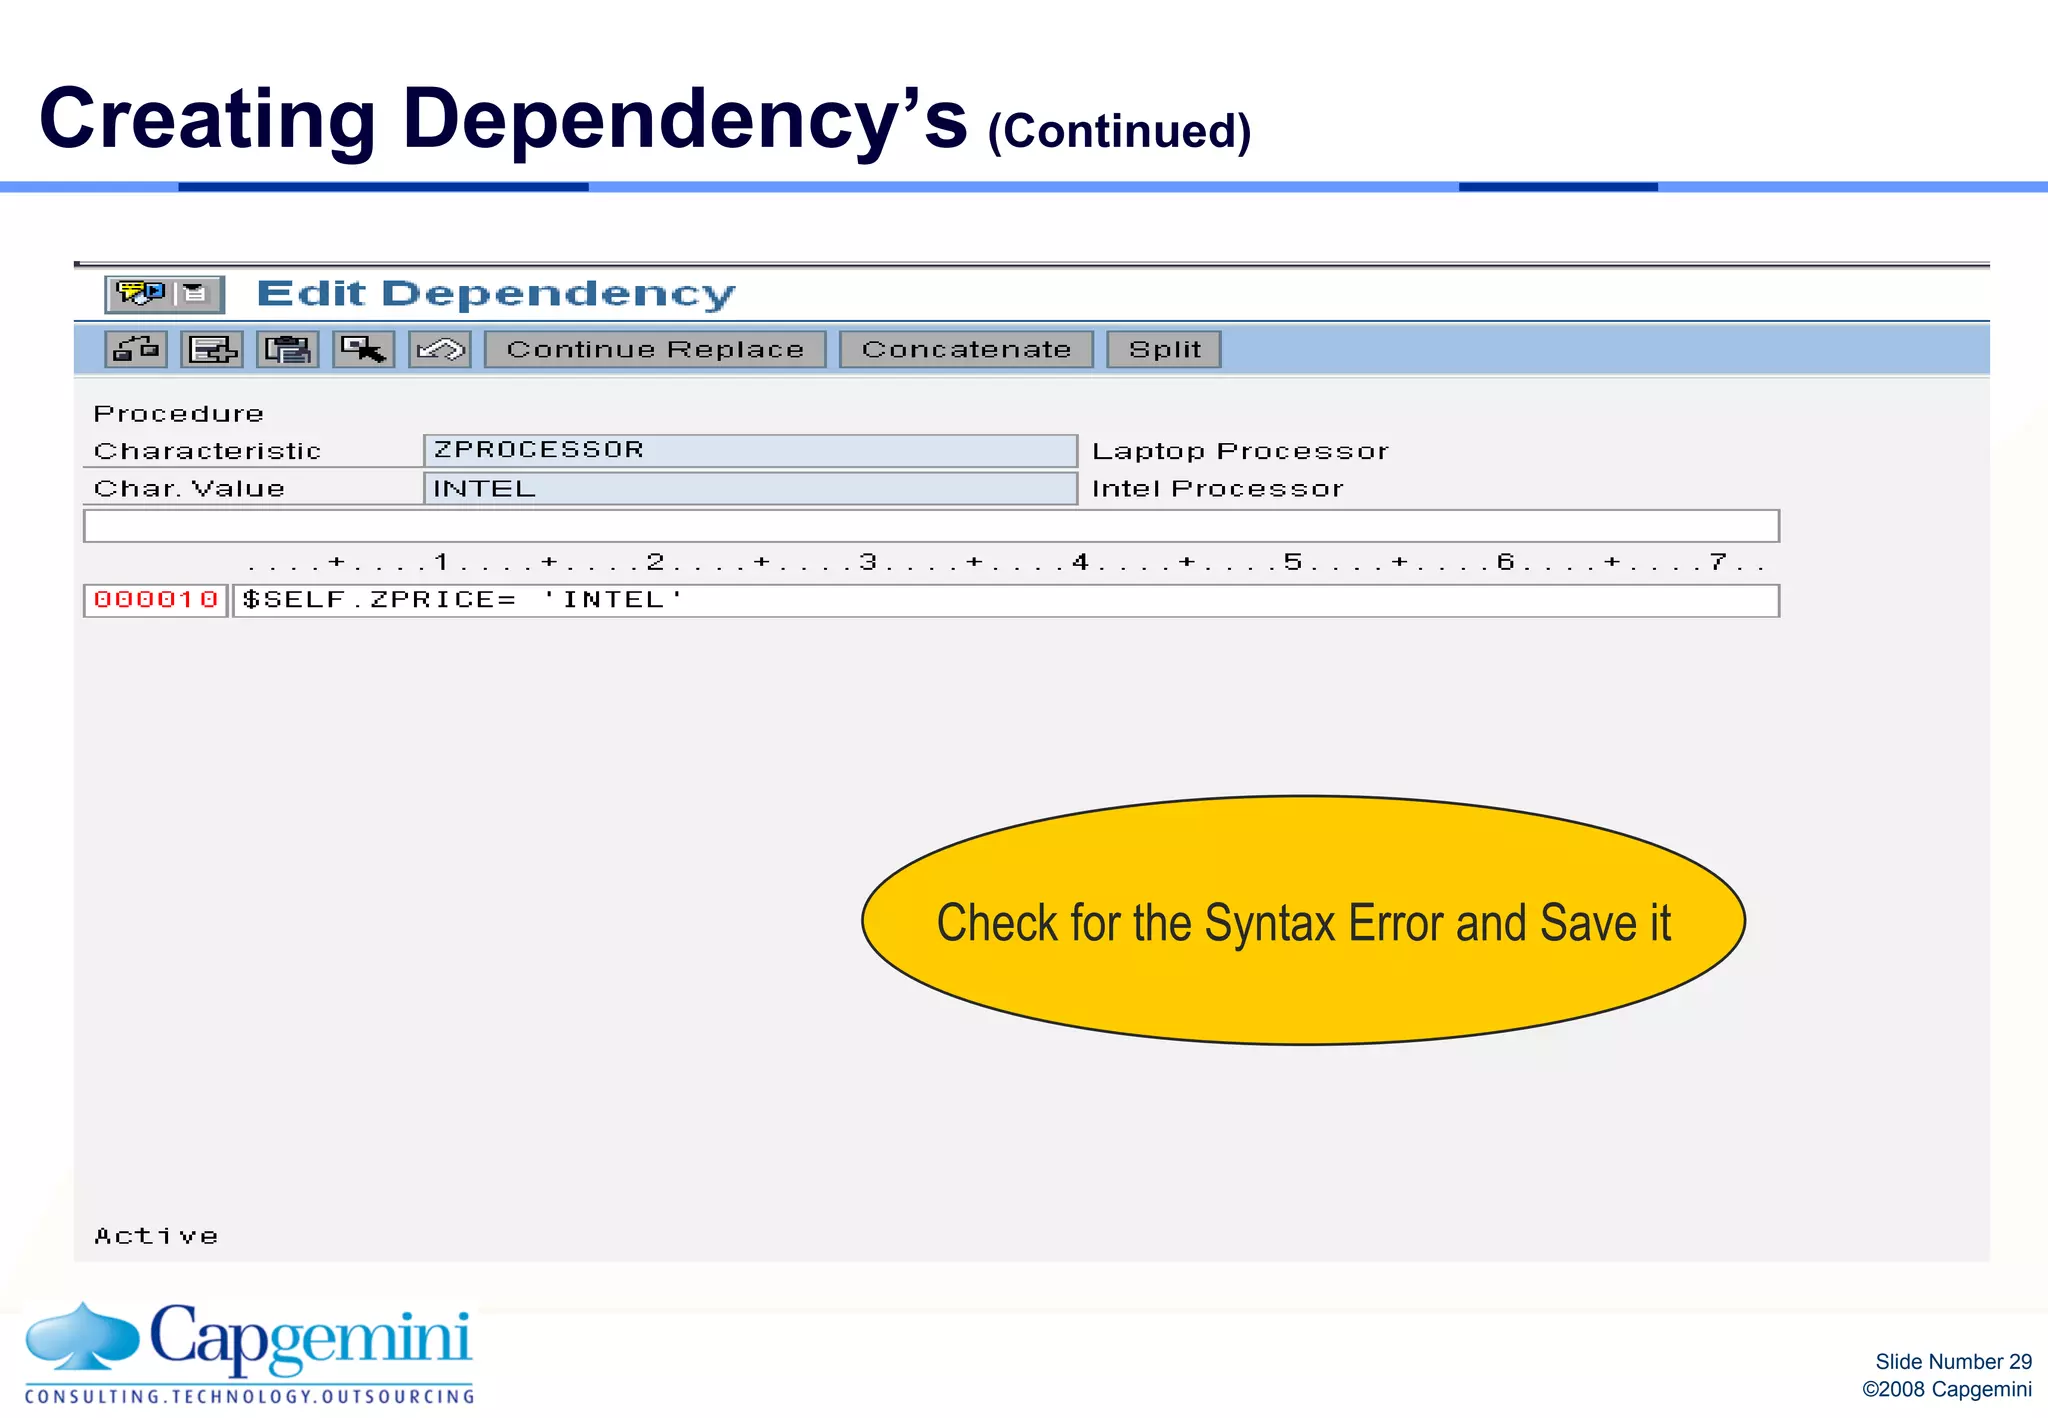Click the Split button
This screenshot has height=1418, width=2048.
coord(1164,350)
